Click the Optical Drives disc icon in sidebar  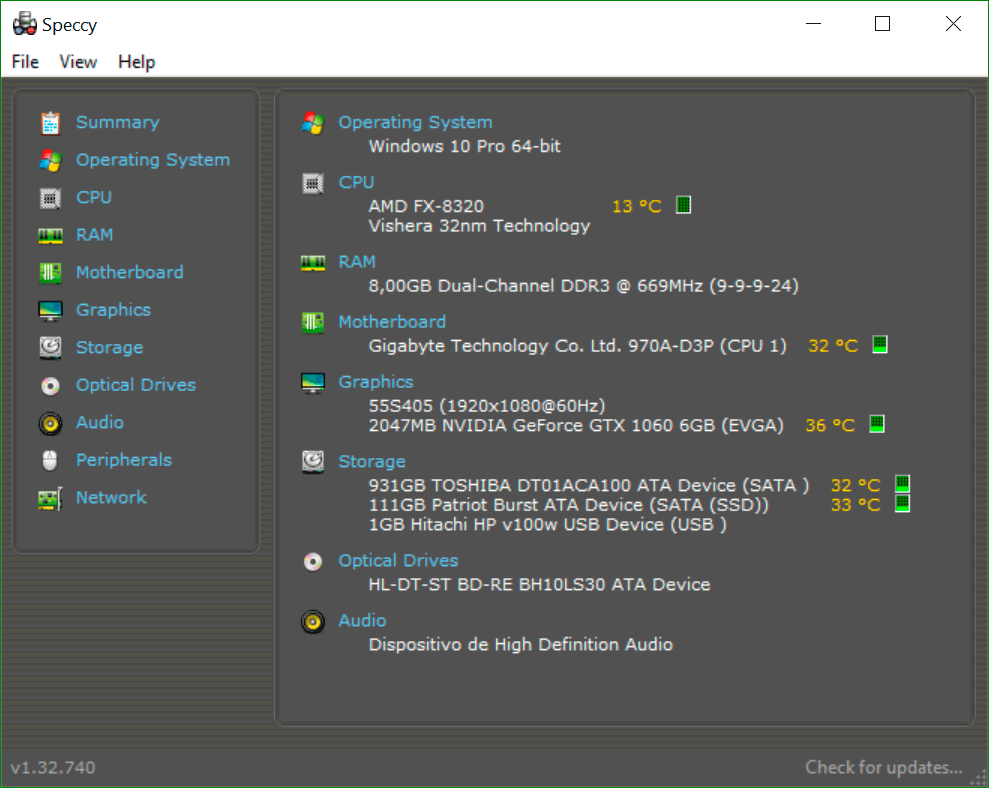(50, 385)
